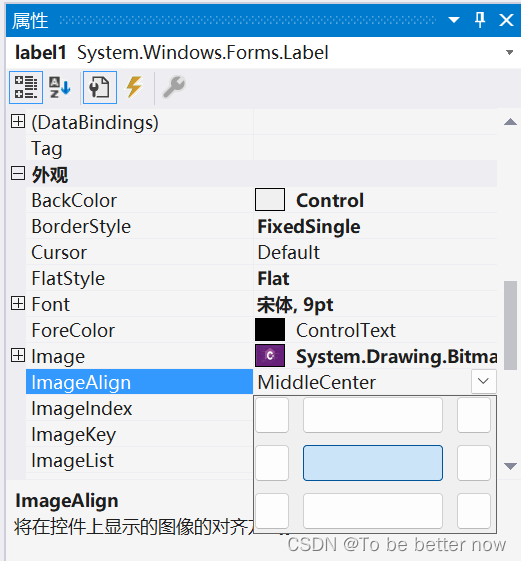This screenshot has width=521, height=561.
Task: Open Events view lightning bolt icon
Action: point(135,87)
